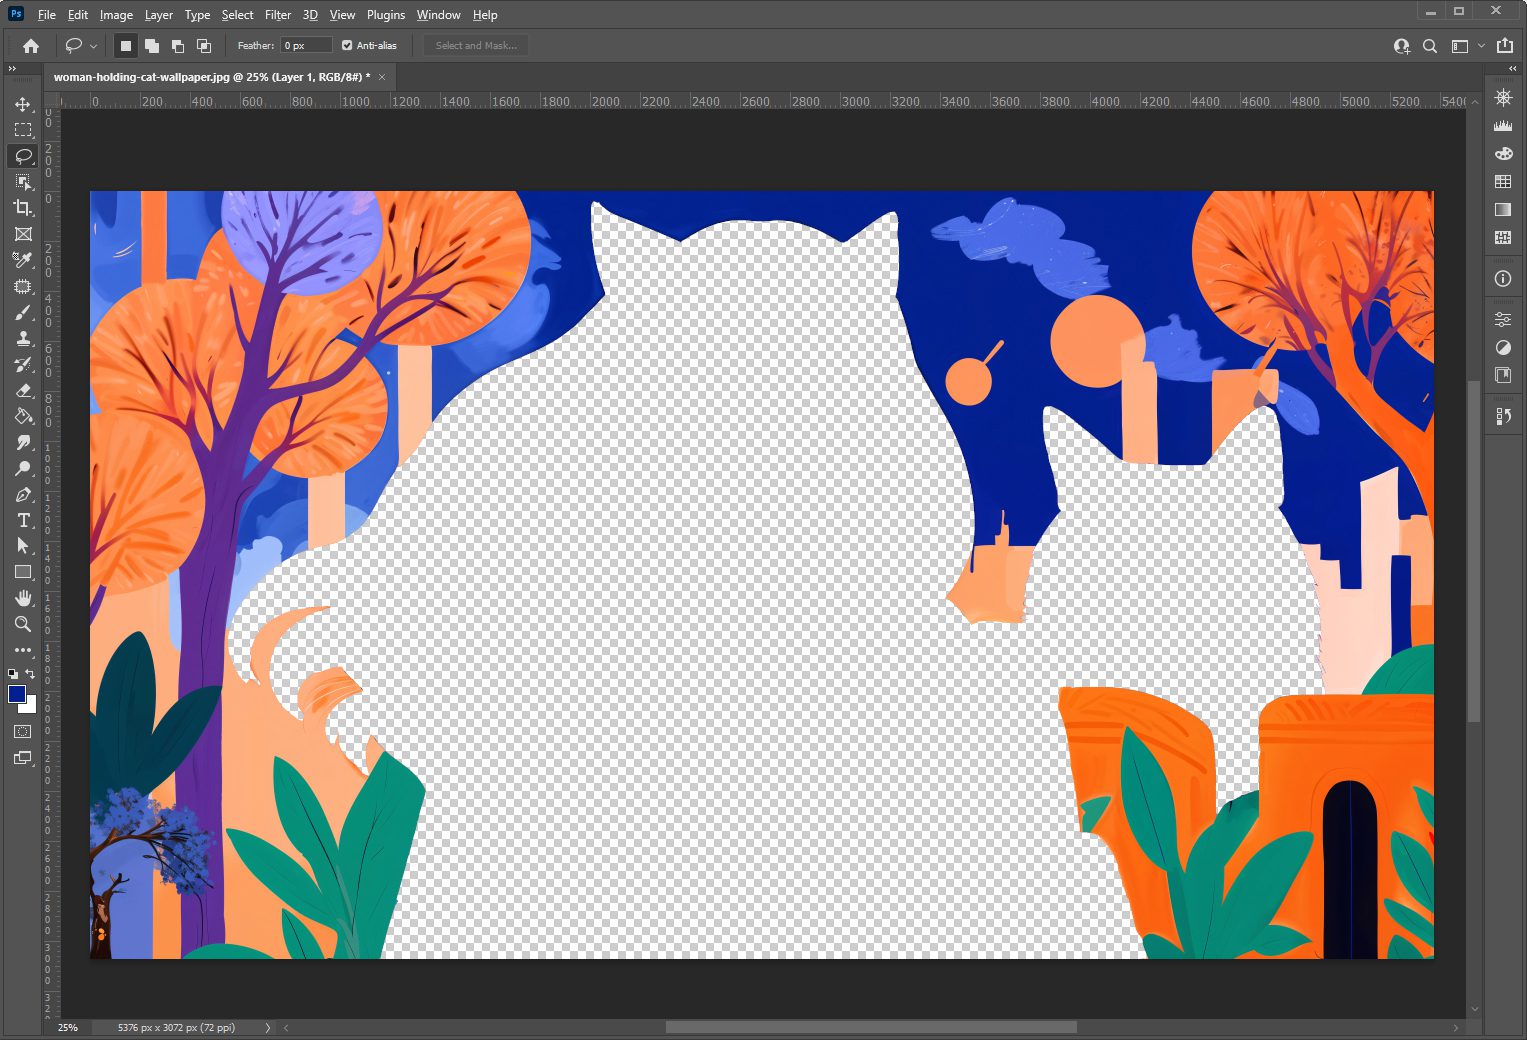1527x1040 pixels.
Task: Choose New selection mode
Action: click(x=126, y=46)
